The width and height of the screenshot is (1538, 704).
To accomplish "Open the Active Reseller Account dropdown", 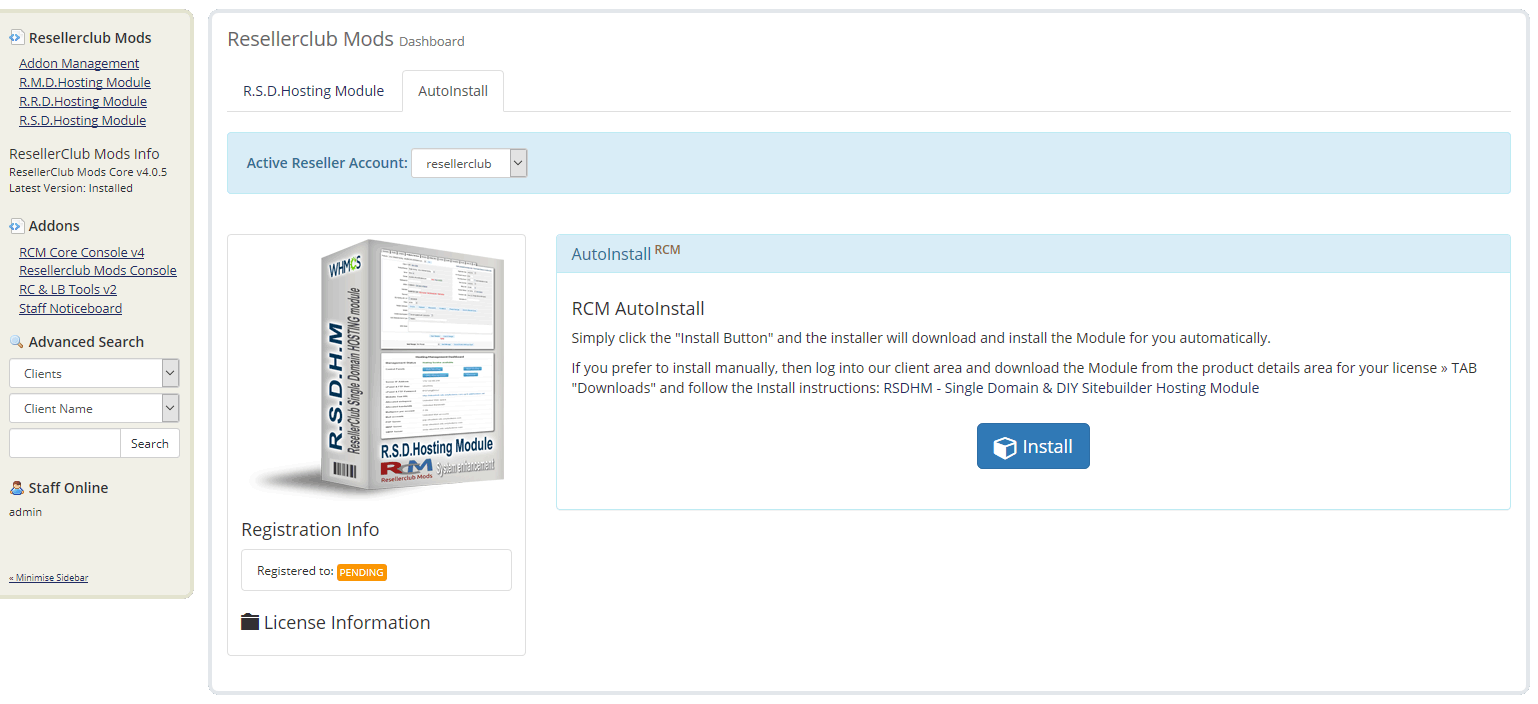I will (x=469, y=163).
